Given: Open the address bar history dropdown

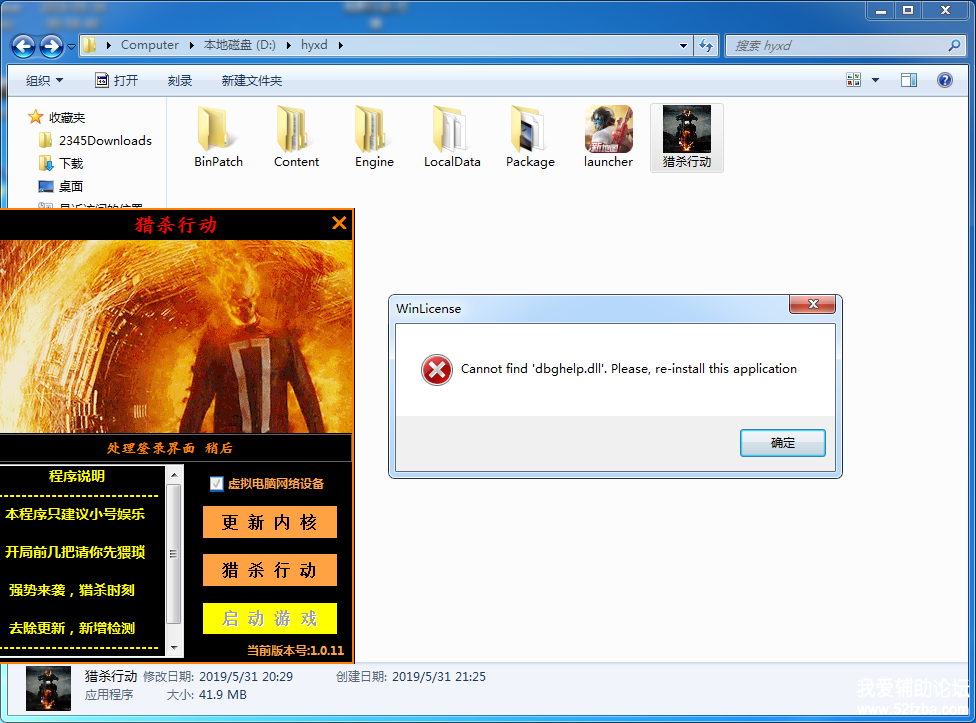Looking at the screenshot, I should [683, 45].
